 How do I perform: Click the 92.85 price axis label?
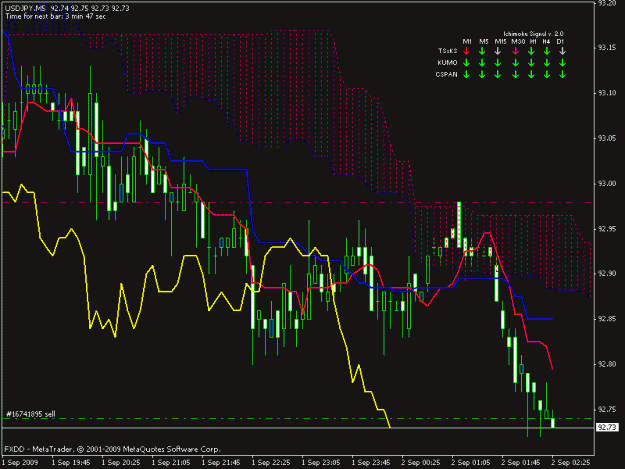pyautogui.click(x=607, y=319)
